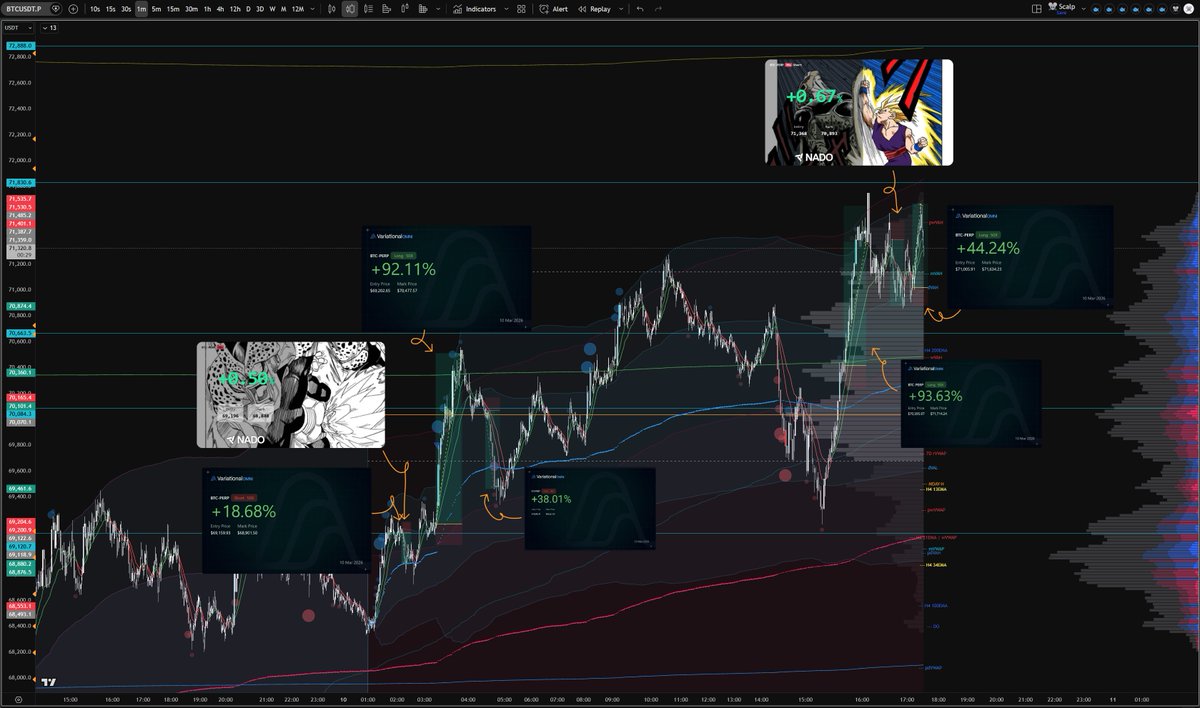
Task: Choose the 12M timeframe
Action: click(298, 9)
